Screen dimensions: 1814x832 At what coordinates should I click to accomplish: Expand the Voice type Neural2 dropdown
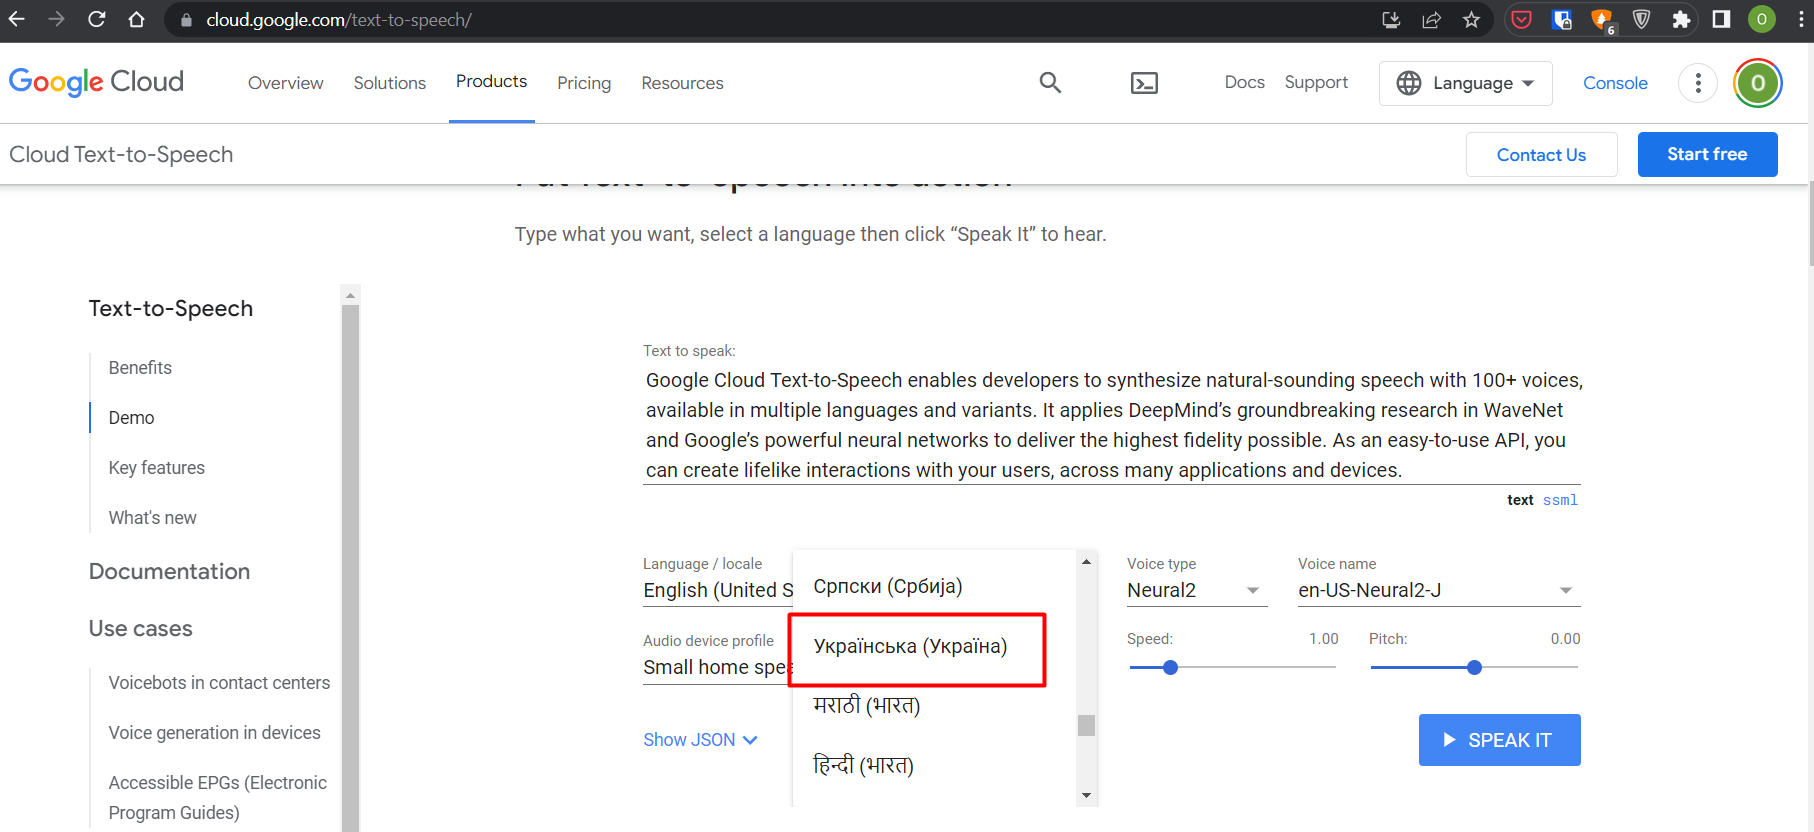tap(1197, 591)
